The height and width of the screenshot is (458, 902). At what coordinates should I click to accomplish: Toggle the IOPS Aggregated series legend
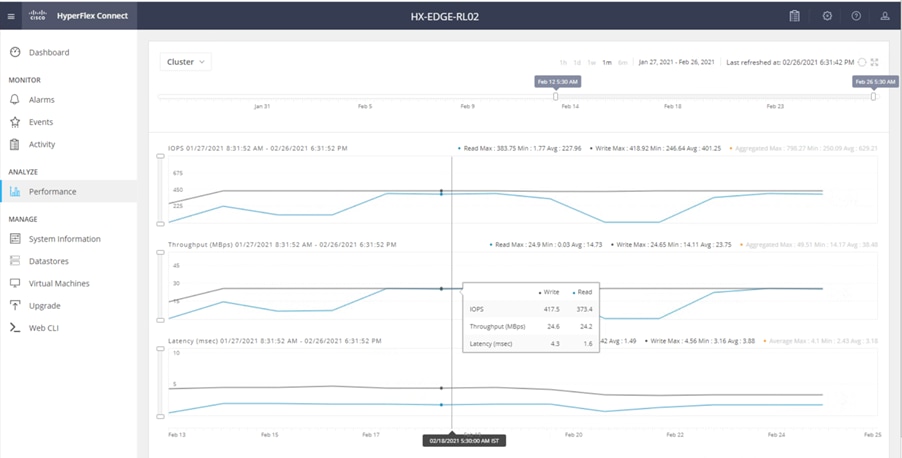804,148
